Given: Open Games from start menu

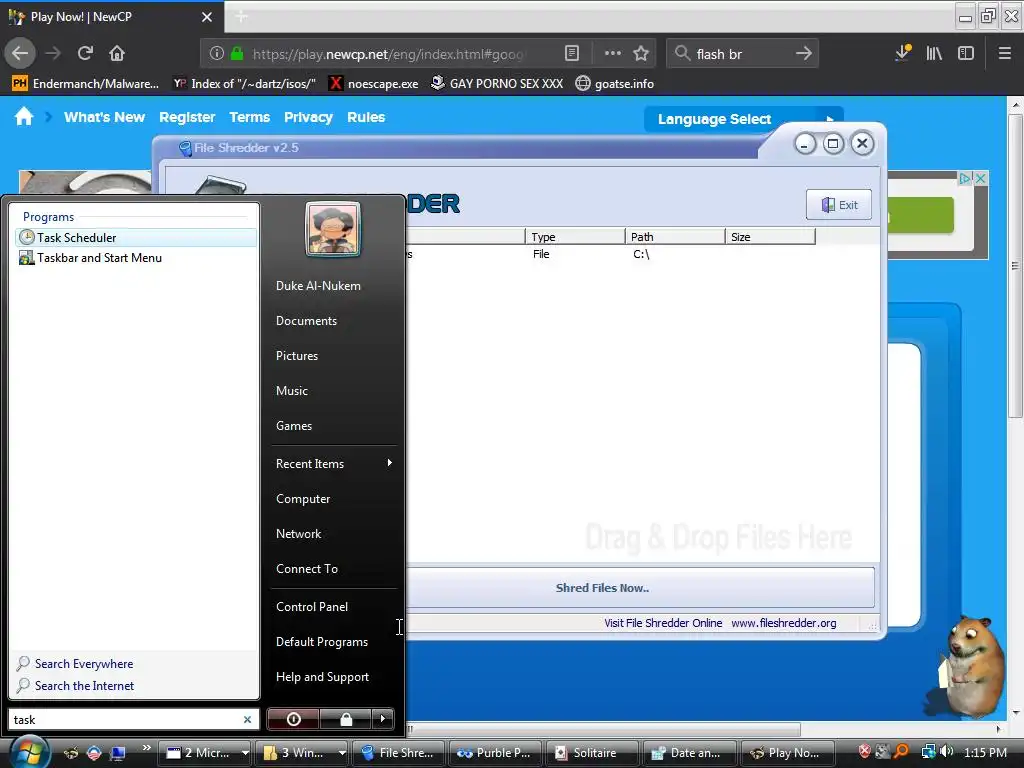Looking at the screenshot, I should coord(294,426).
